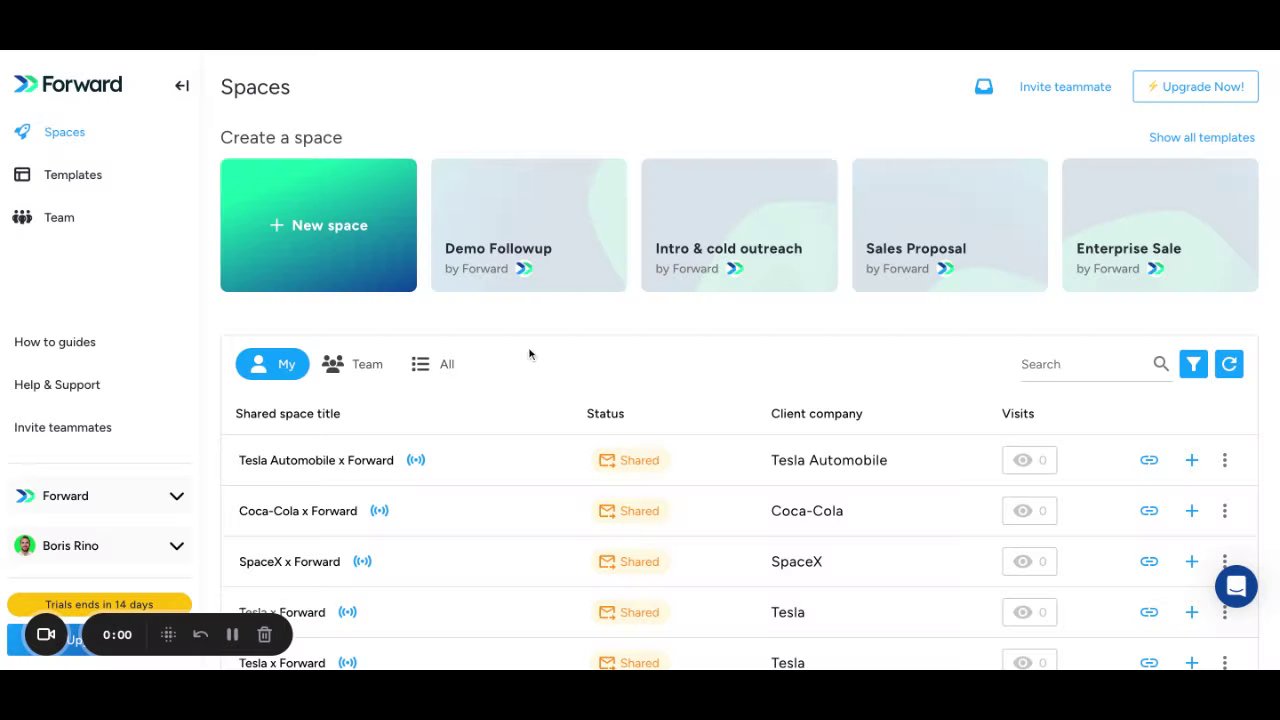Sort by Shared space title column

(x=287, y=414)
